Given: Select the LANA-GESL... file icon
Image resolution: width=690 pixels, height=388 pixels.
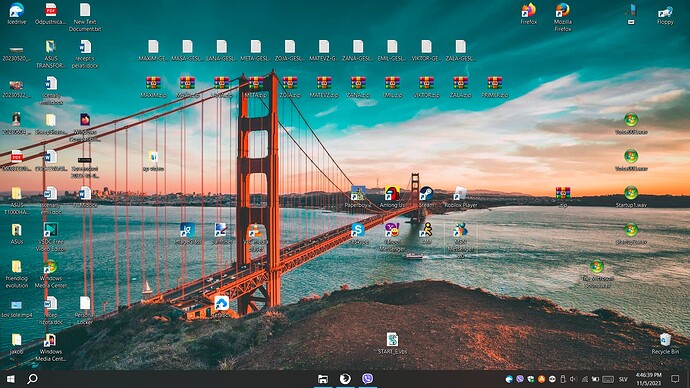Looking at the screenshot, I should (222, 50).
